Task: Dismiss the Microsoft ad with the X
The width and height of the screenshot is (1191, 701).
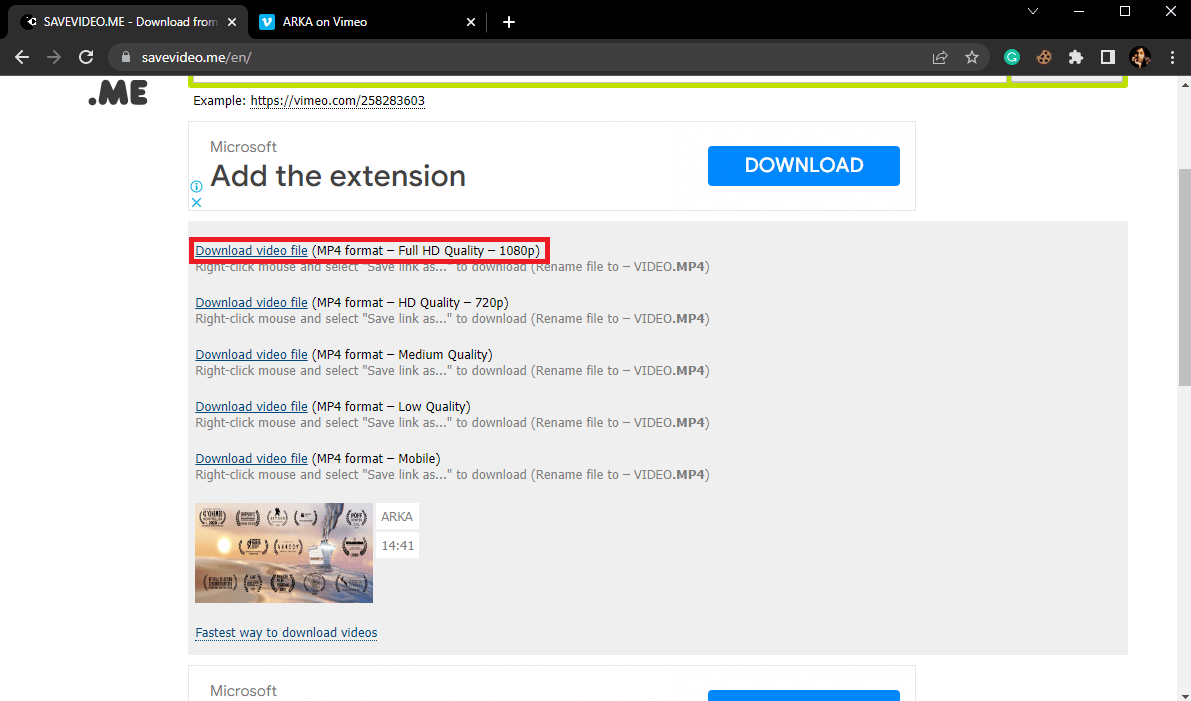Action: (196, 202)
